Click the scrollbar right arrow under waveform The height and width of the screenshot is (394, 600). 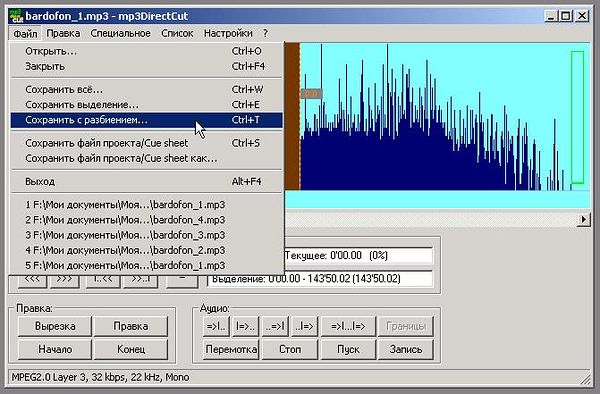coord(584,220)
